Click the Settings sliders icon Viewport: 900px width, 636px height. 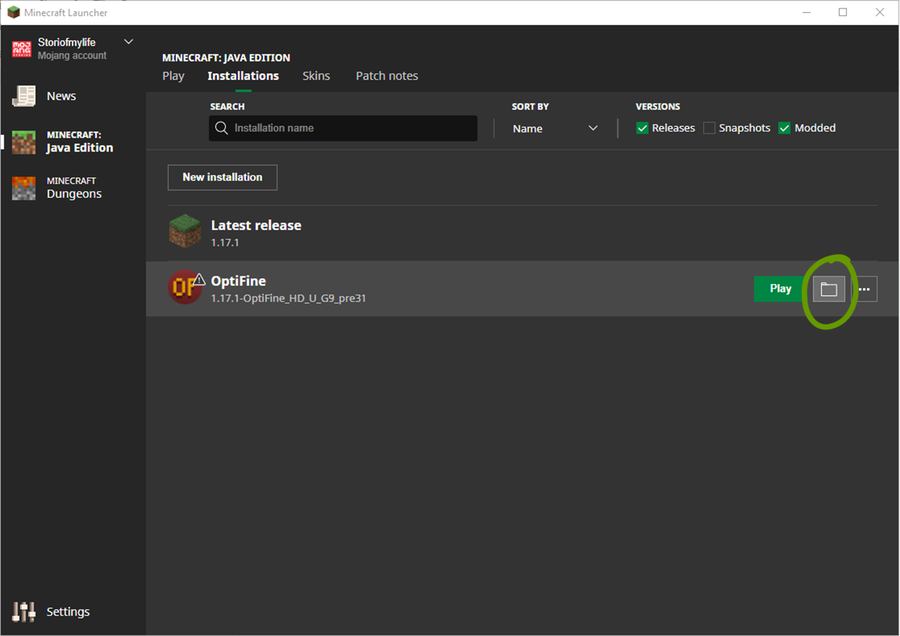point(24,612)
